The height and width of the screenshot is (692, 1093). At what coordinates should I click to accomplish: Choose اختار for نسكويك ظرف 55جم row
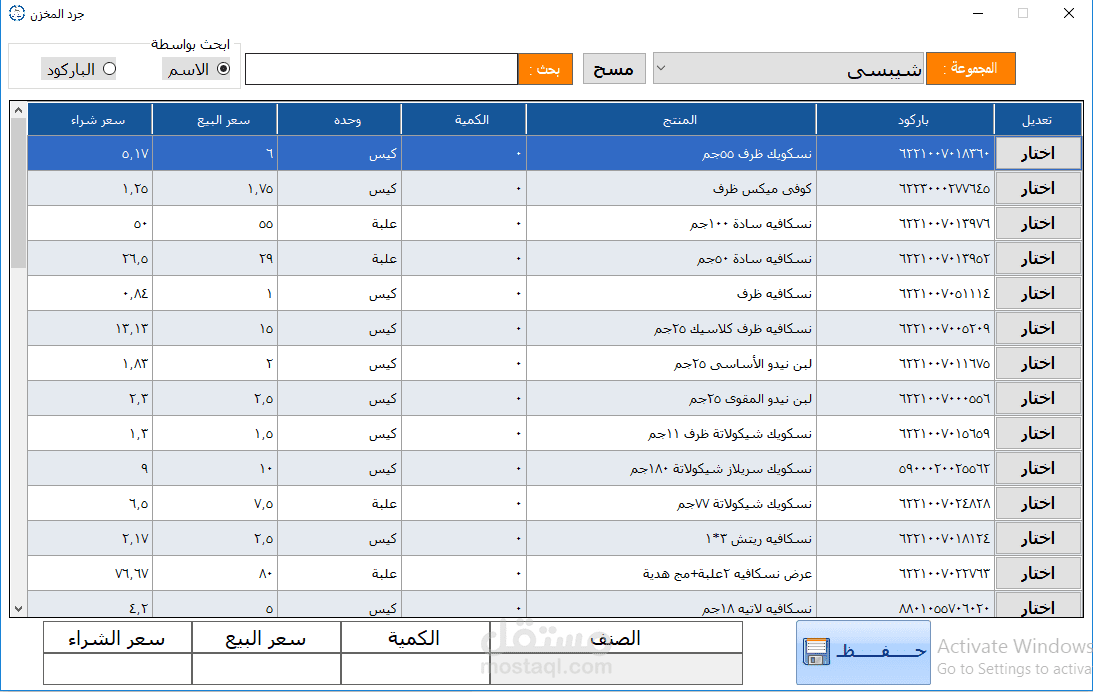tap(1038, 153)
